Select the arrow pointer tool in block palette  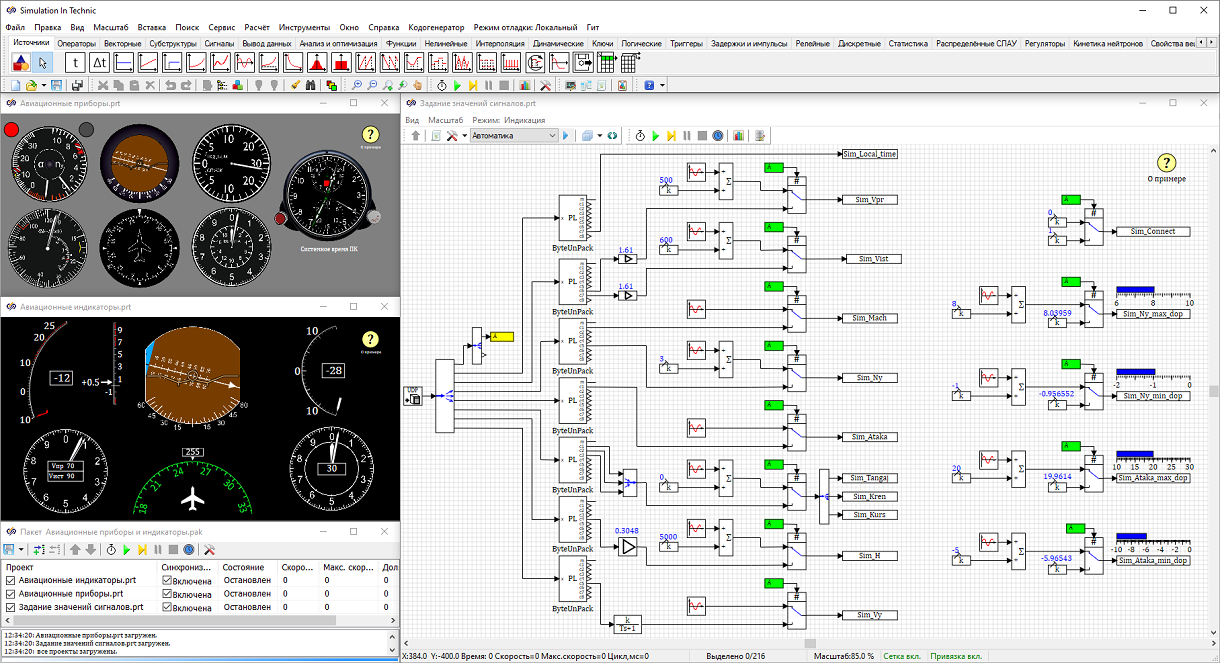pyautogui.click(x=44, y=62)
